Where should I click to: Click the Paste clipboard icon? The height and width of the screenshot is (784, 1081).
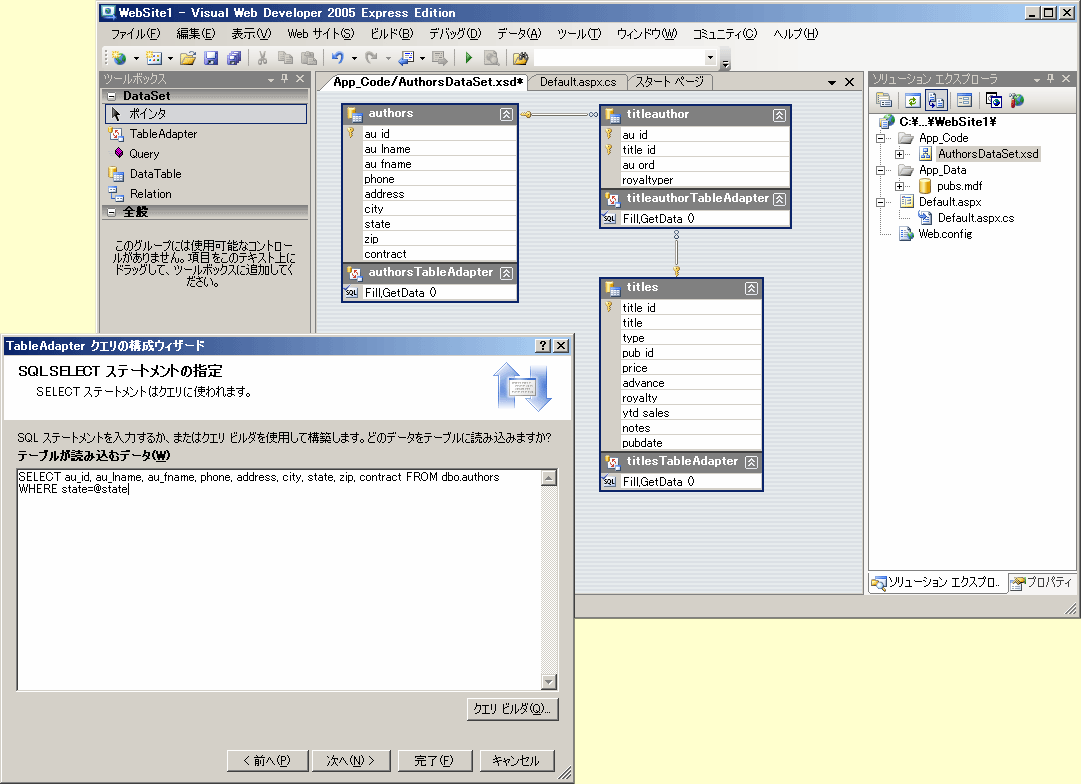(309, 59)
